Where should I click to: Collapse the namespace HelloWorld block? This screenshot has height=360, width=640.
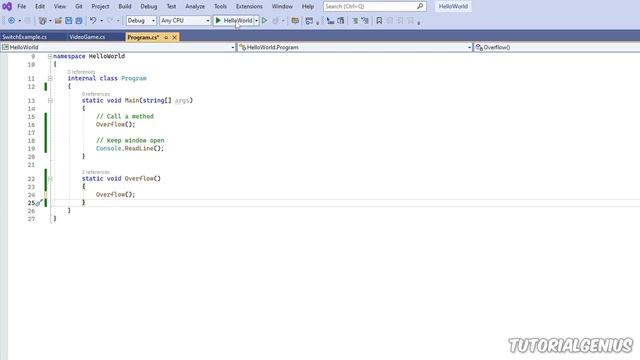pyautogui.click(x=50, y=56)
